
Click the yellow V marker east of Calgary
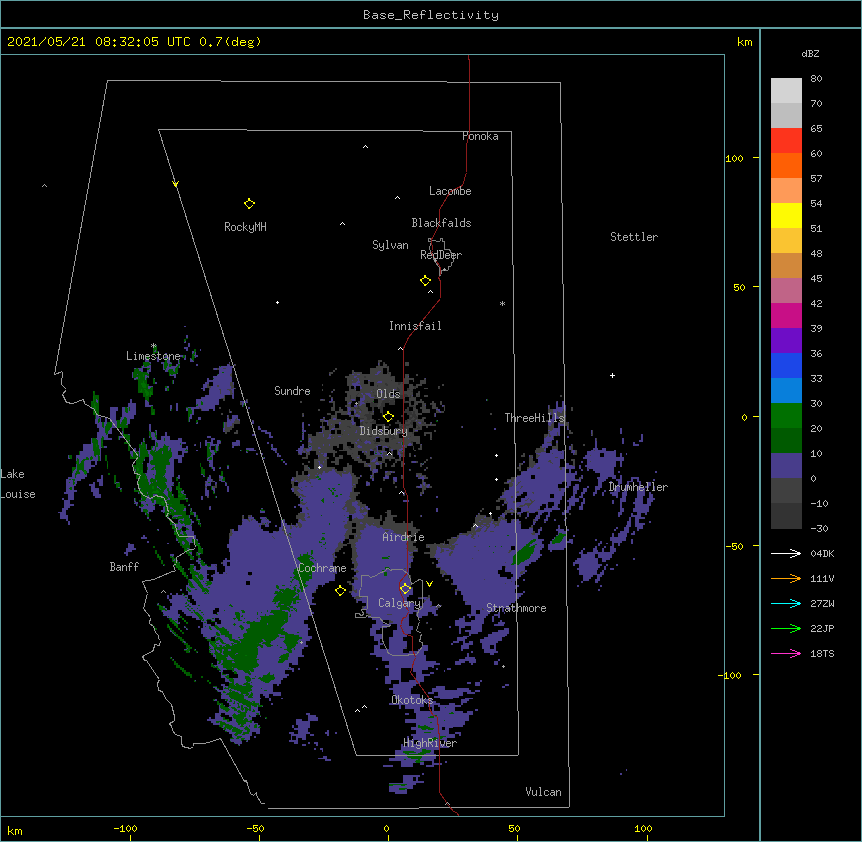coord(429,584)
